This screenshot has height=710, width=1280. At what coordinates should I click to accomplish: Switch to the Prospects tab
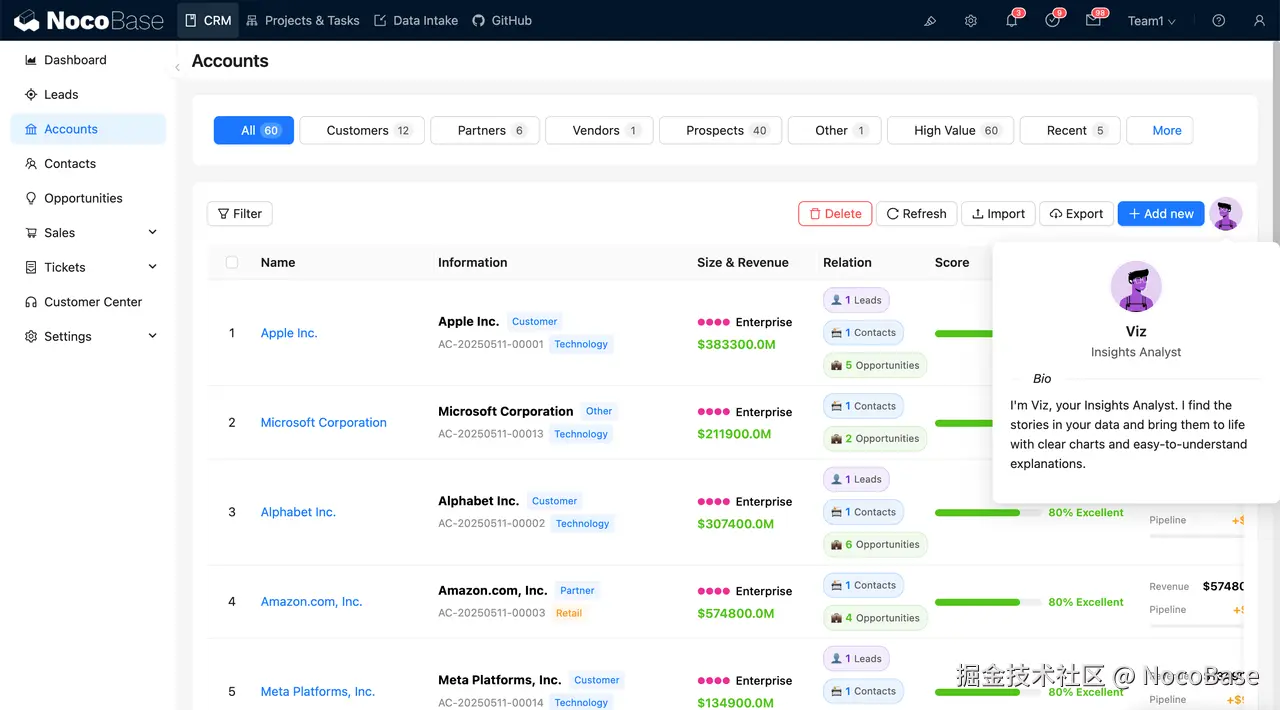coord(726,130)
